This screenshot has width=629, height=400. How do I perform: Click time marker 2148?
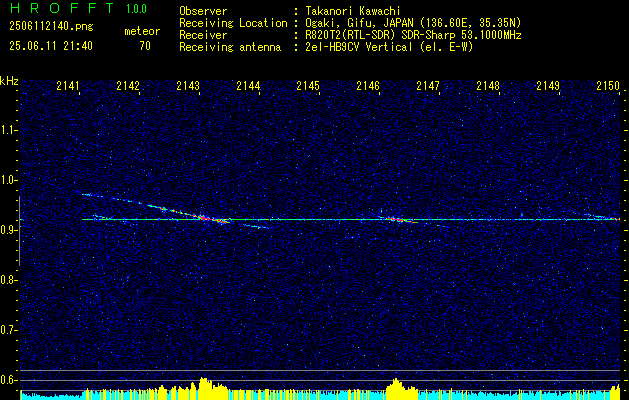click(488, 85)
